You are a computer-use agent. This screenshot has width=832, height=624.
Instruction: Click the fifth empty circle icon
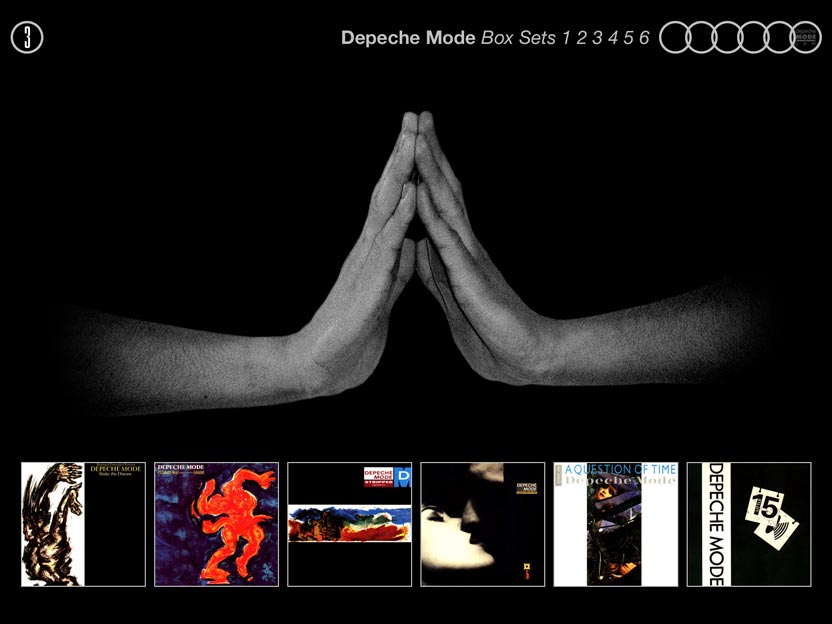click(779, 37)
